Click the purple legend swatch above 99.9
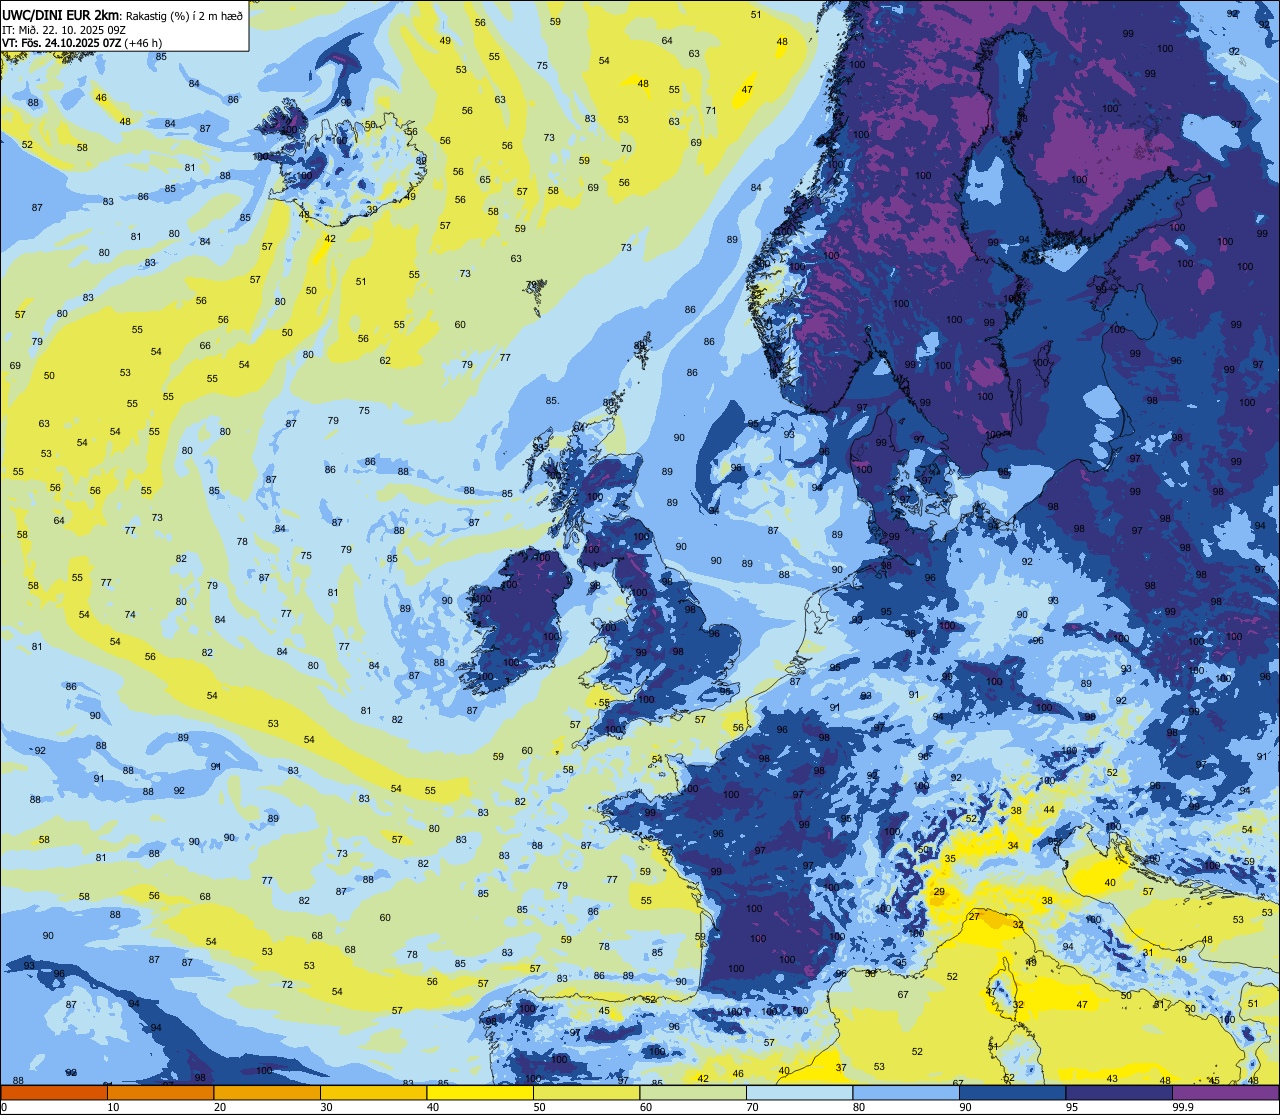 [1225, 1092]
